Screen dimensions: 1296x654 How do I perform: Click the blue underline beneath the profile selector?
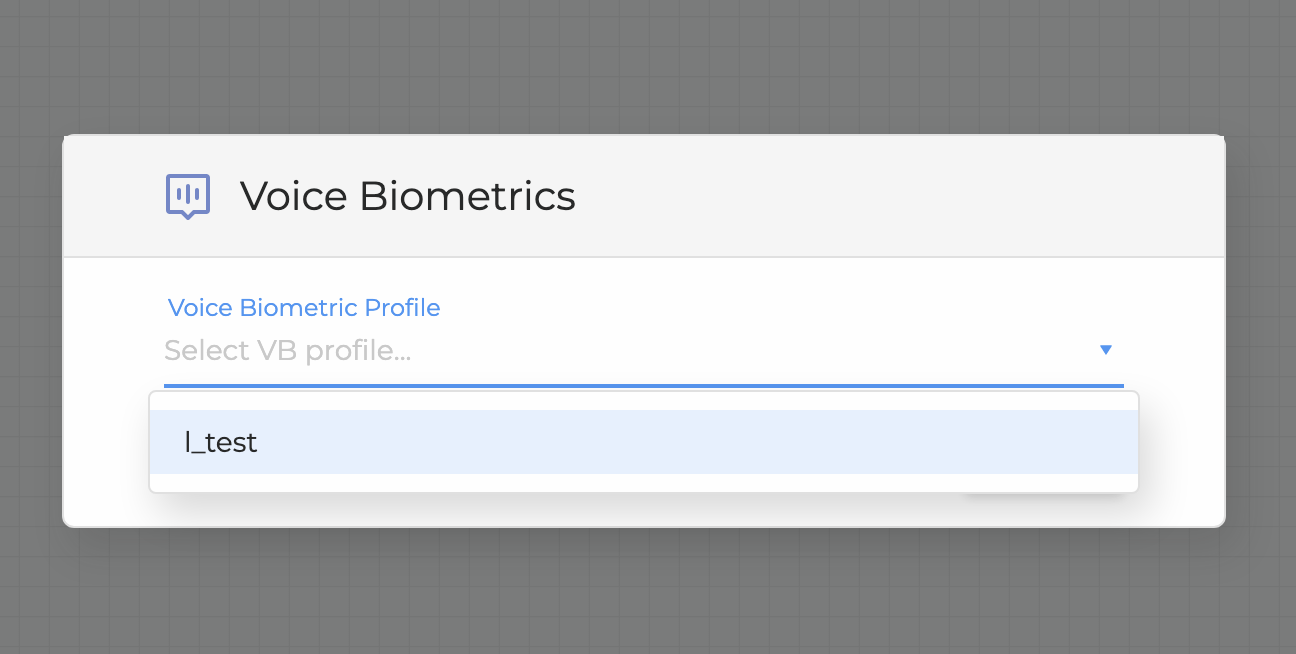644,384
